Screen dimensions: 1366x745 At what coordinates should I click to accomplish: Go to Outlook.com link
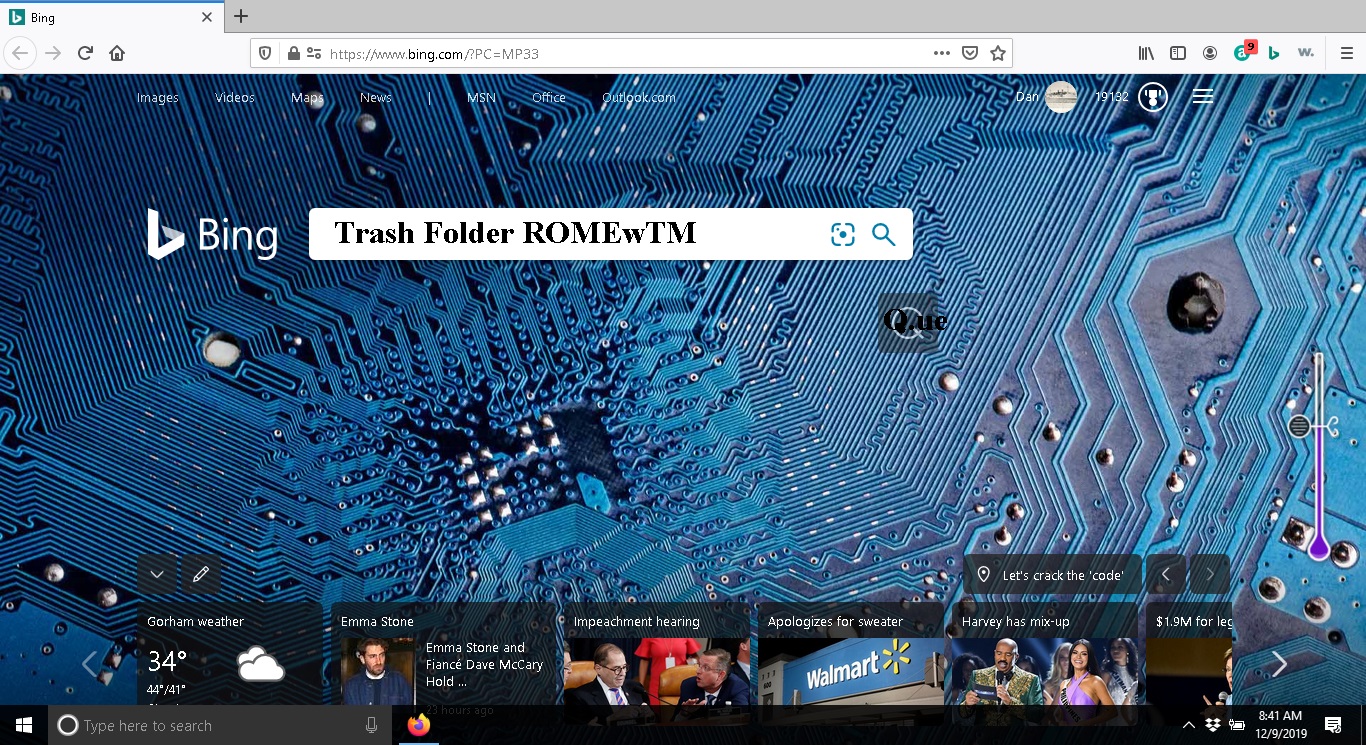pyautogui.click(x=639, y=97)
